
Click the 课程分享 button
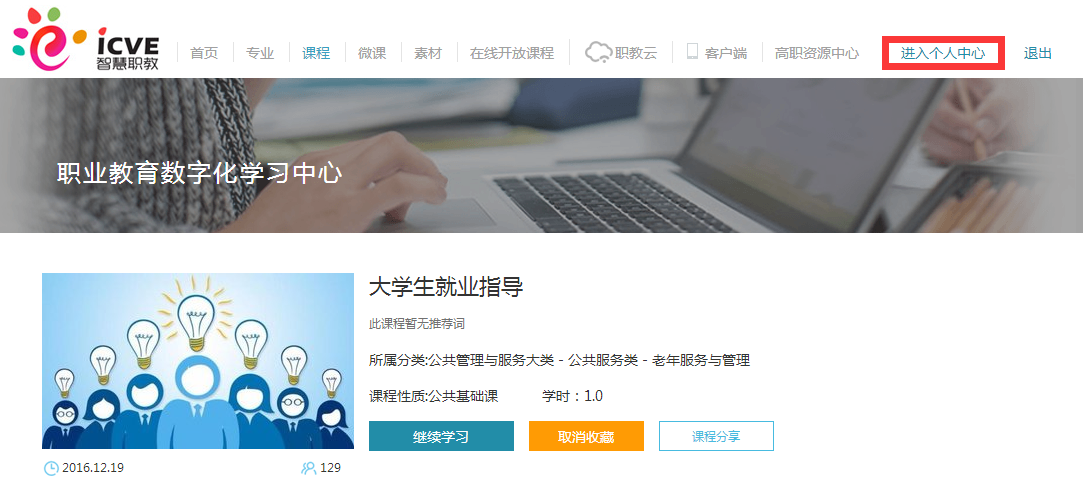point(716,436)
